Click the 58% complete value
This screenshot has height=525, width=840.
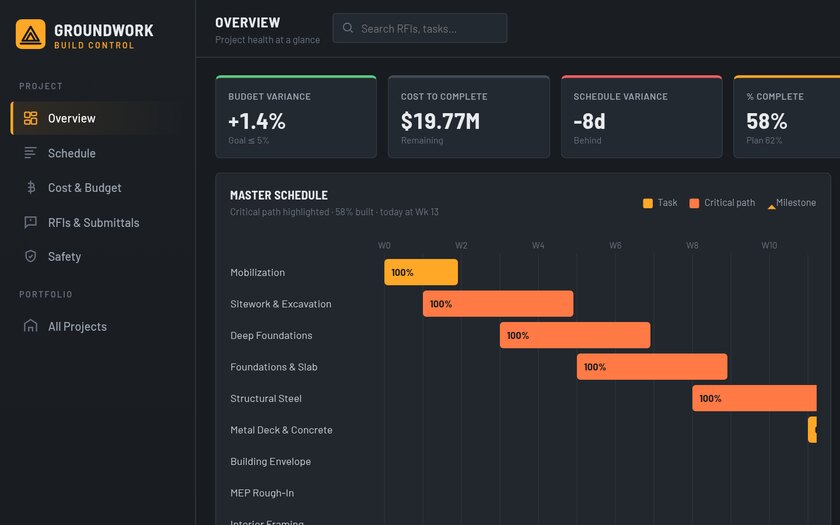(x=767, y=122)
